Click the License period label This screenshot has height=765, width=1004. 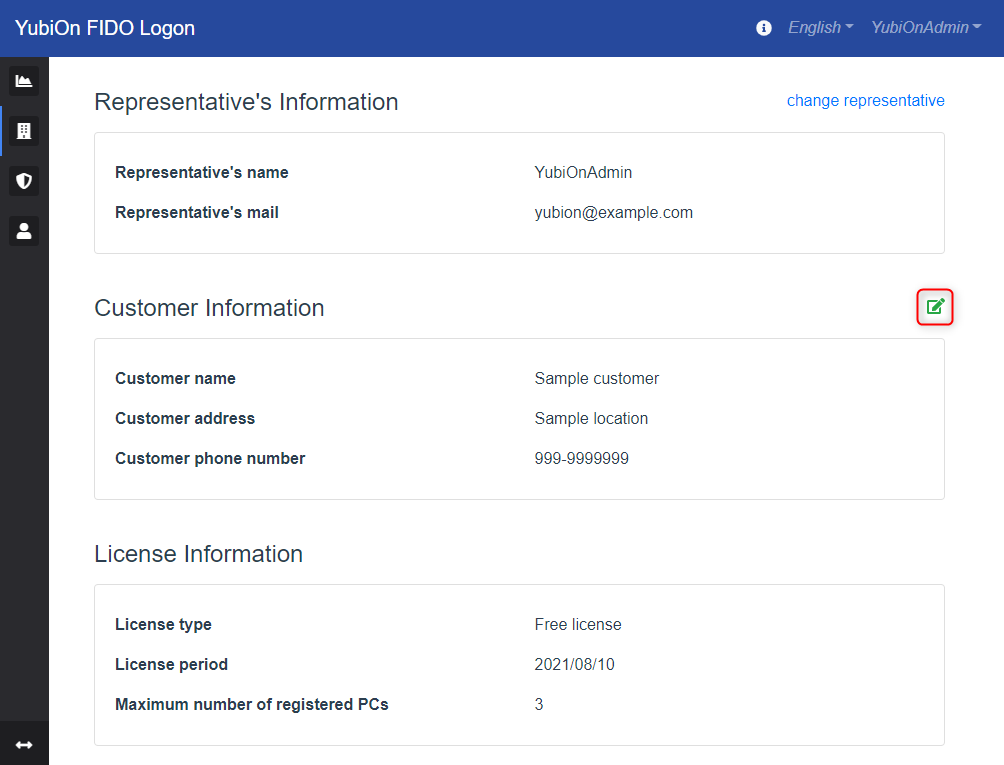[x=172, y=664]
